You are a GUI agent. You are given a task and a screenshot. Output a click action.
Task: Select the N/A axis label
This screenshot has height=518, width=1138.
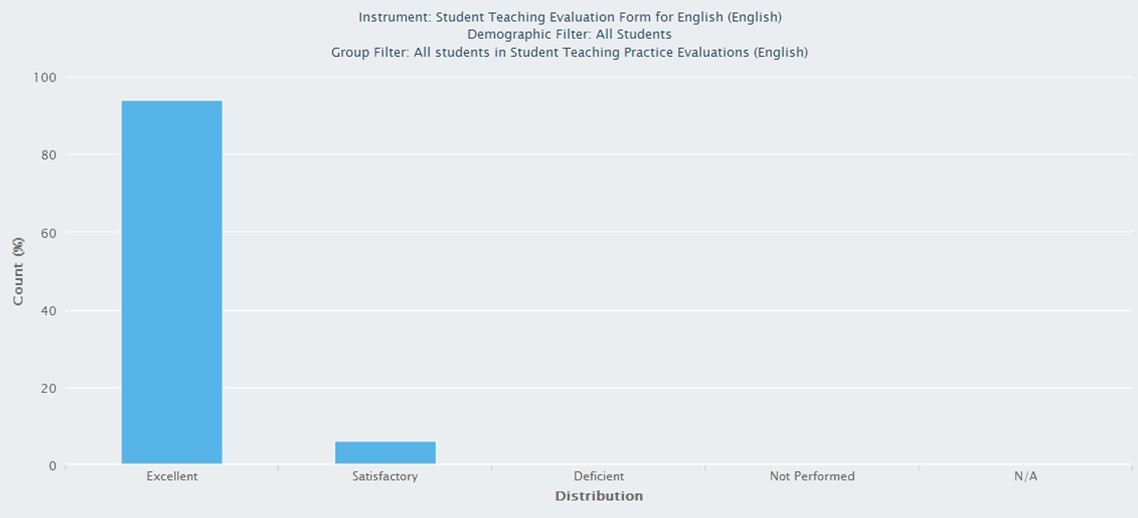(1026, 477)
